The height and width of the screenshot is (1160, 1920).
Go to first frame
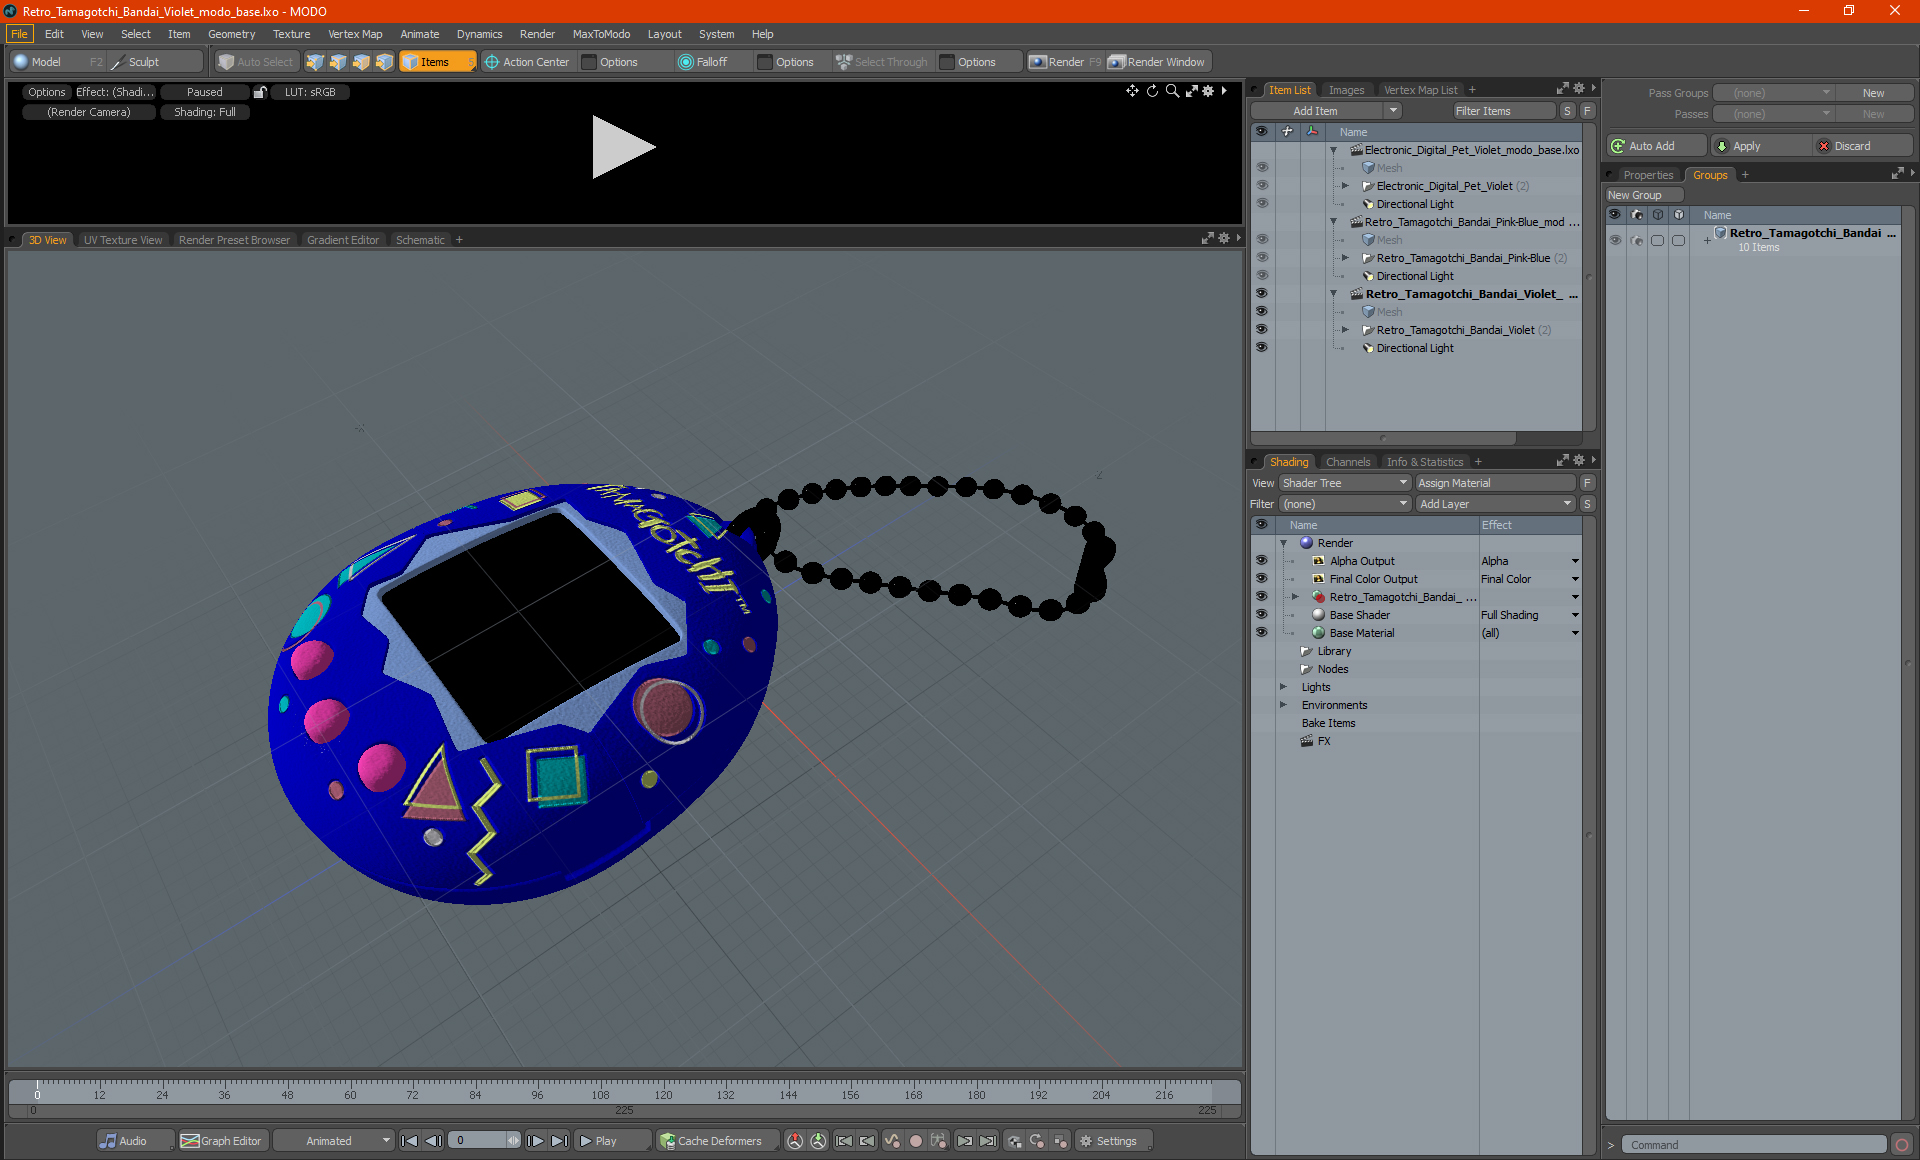pos(409,1141)
